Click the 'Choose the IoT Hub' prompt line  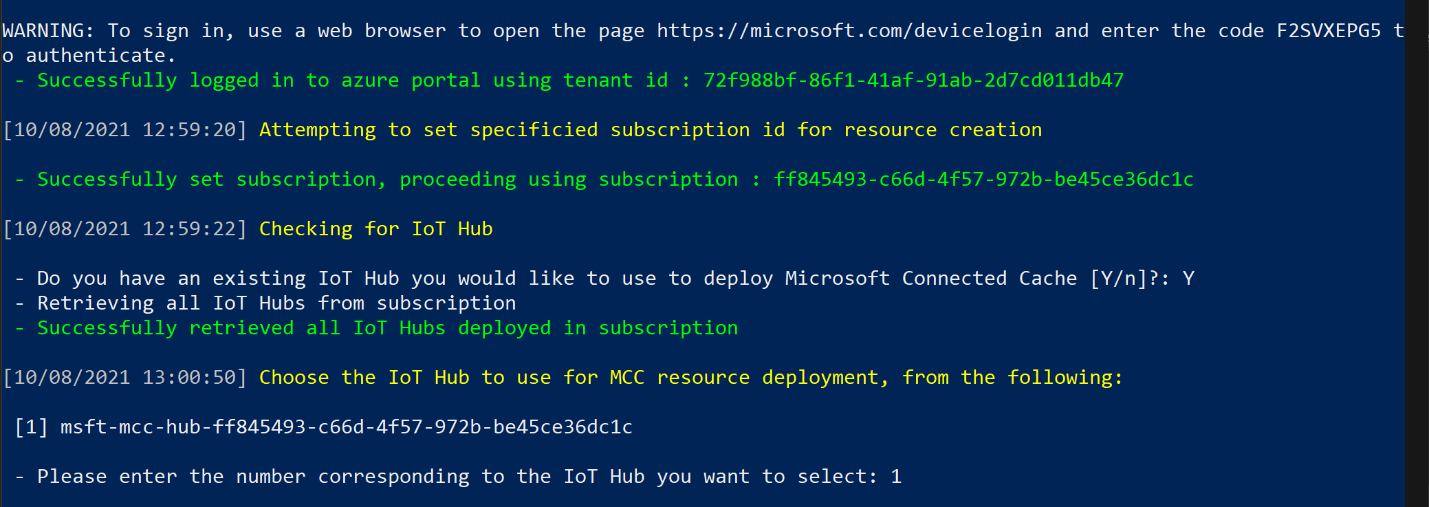pyautogui.click(x=691, y=377)
